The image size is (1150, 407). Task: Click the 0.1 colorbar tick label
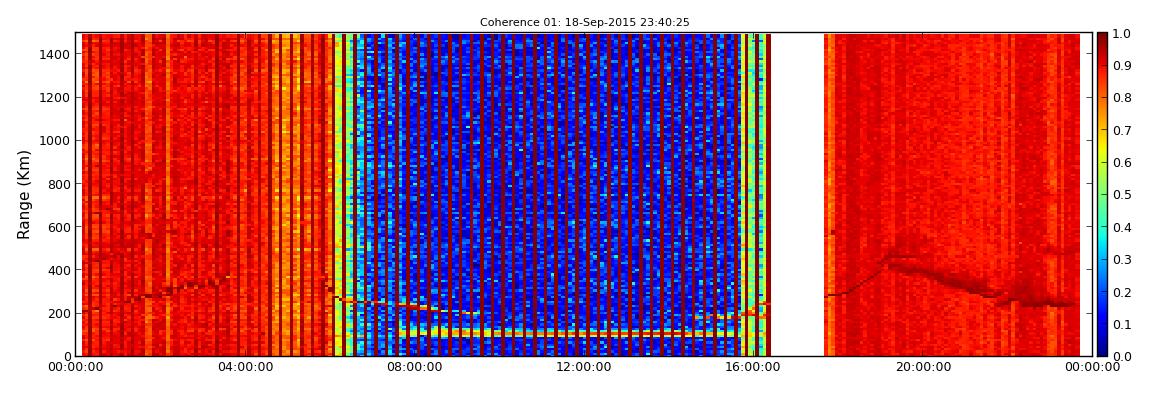point(1121,324)
